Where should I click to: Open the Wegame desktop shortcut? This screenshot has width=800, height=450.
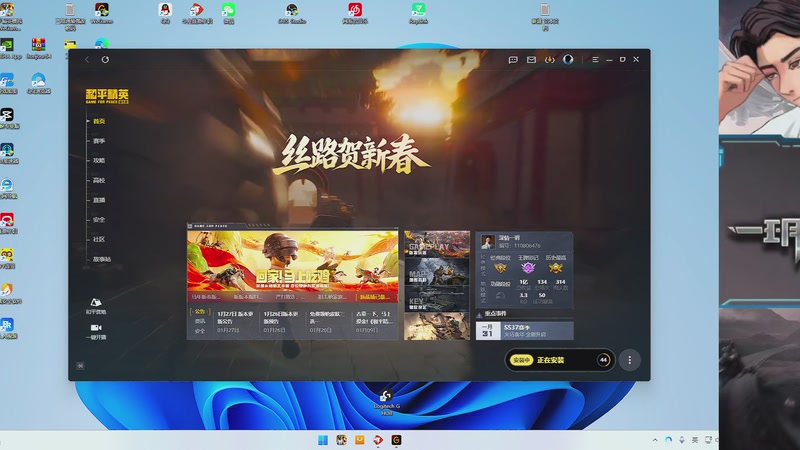(x=102, y=13)
